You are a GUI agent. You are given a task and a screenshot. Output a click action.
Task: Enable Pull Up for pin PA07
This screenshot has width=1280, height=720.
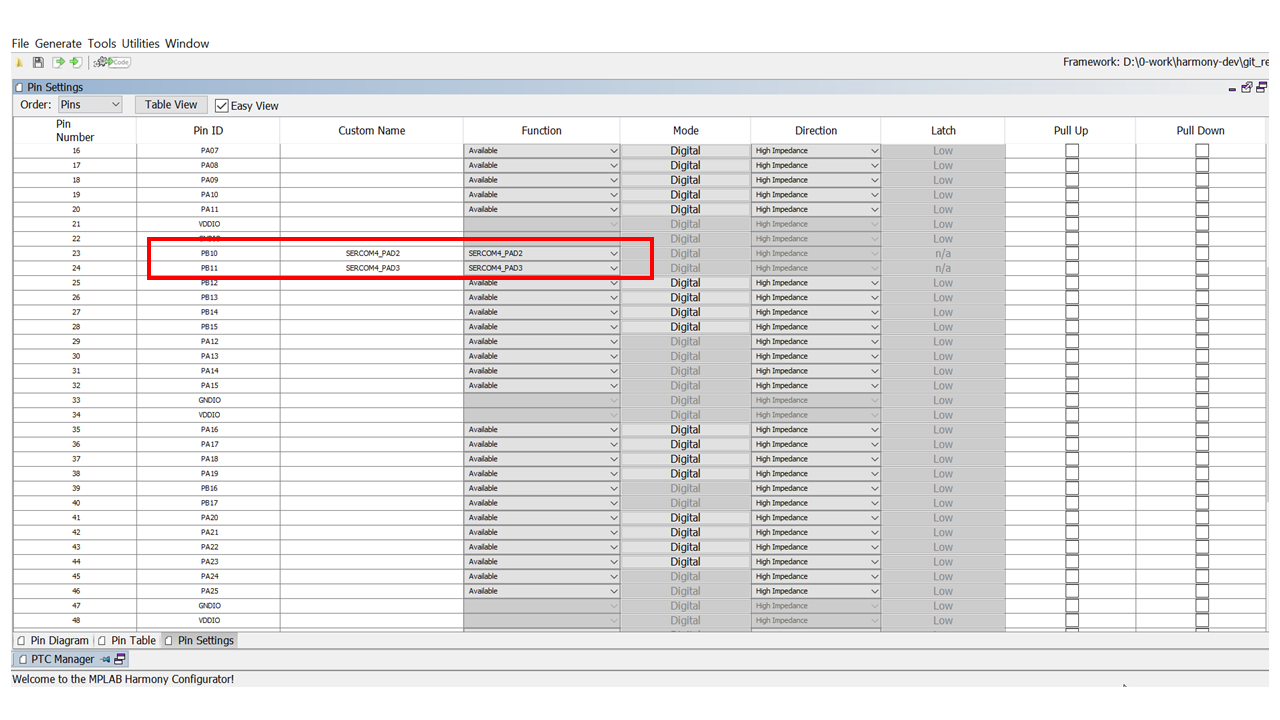coord(1072,151)
